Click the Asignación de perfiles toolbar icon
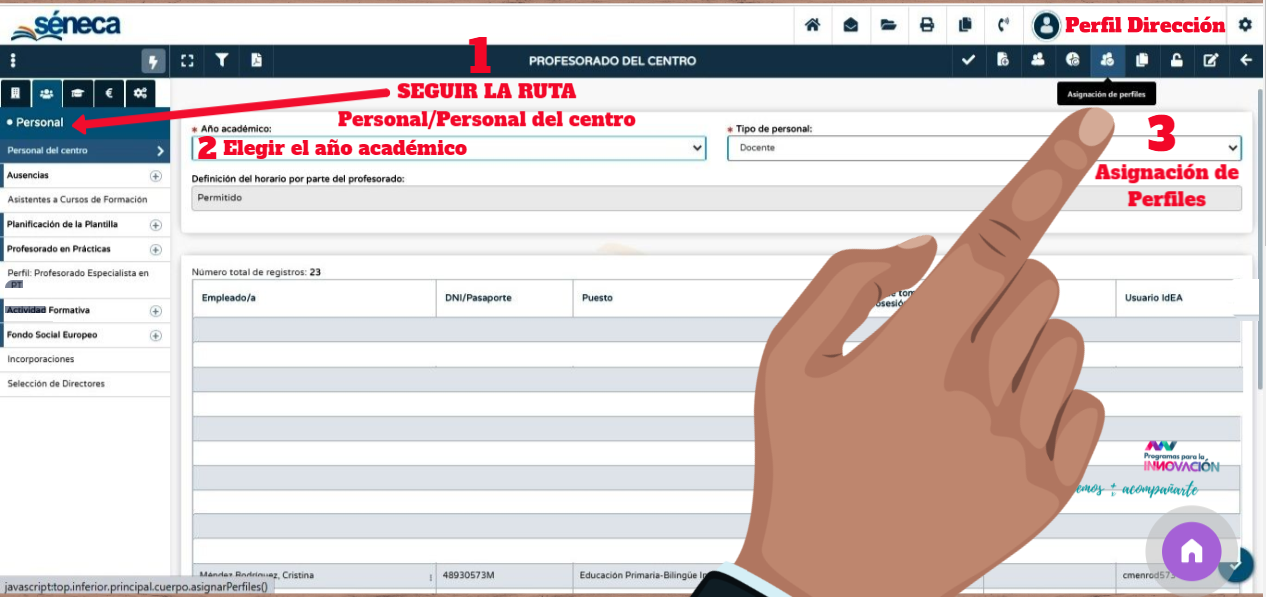This screenshot has height=597, width=1266. coord(1106,60)
